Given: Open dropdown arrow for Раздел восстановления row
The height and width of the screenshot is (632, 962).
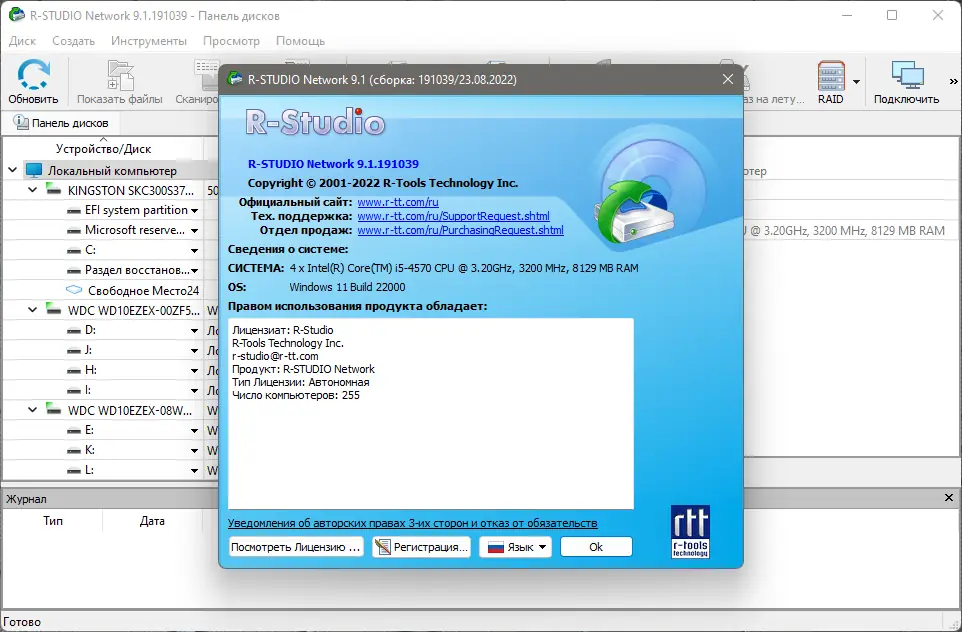Looking at the screenshot, I should click(x=194, y=271).
